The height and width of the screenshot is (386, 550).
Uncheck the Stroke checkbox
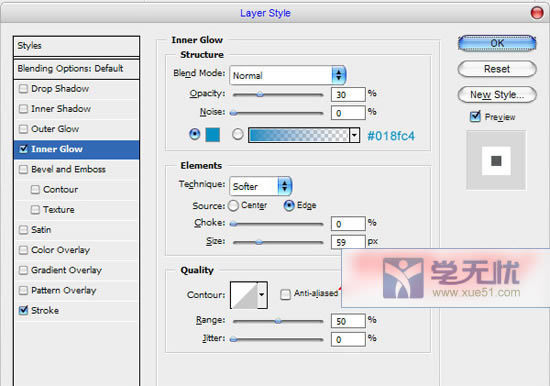(x=23, y=310)
